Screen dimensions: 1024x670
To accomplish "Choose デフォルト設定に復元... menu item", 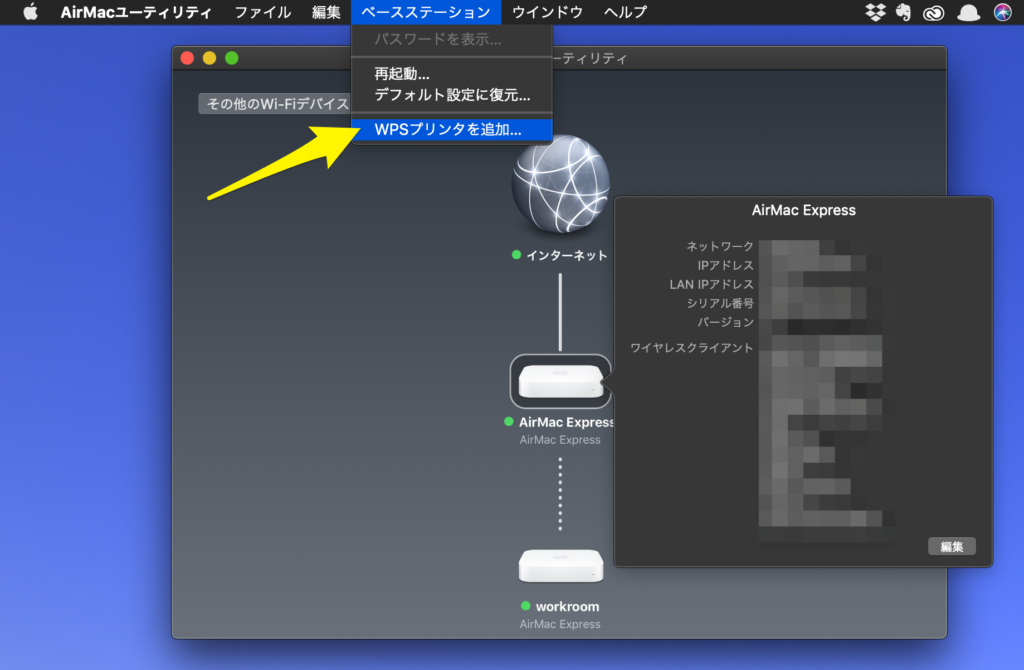I will coord(452,95).
